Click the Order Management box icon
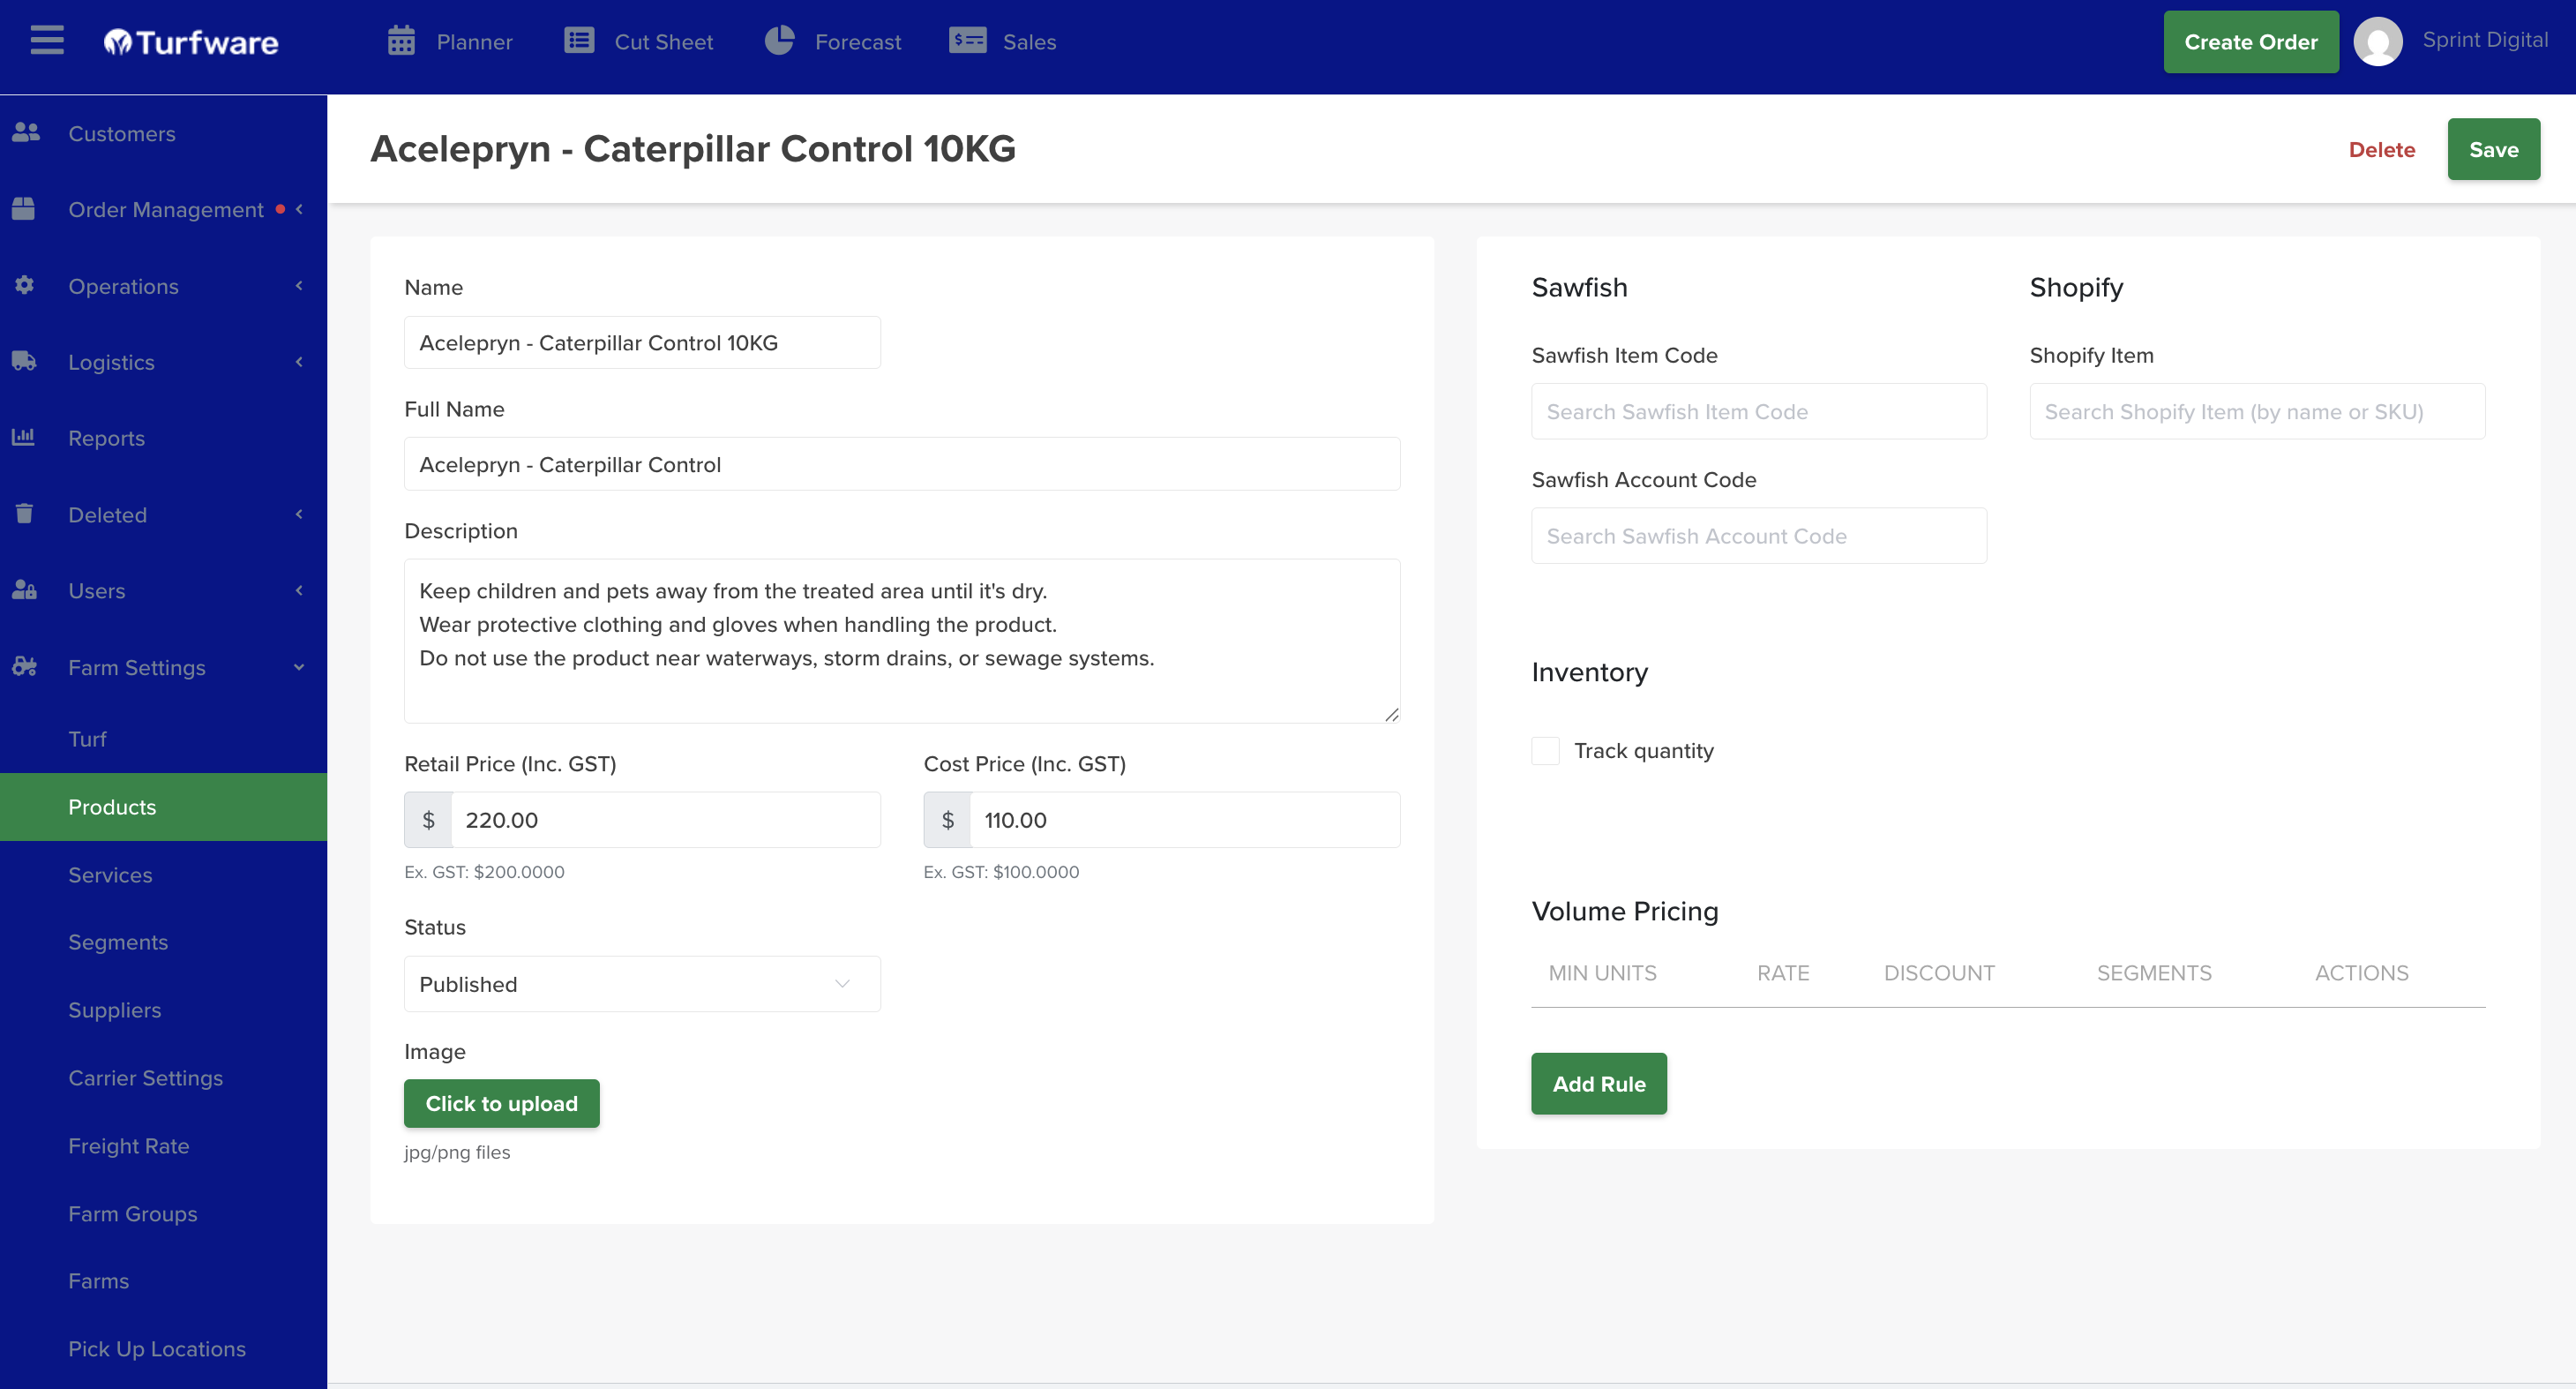This screenshot has width=2576, height=1389. tap(23, 208)
